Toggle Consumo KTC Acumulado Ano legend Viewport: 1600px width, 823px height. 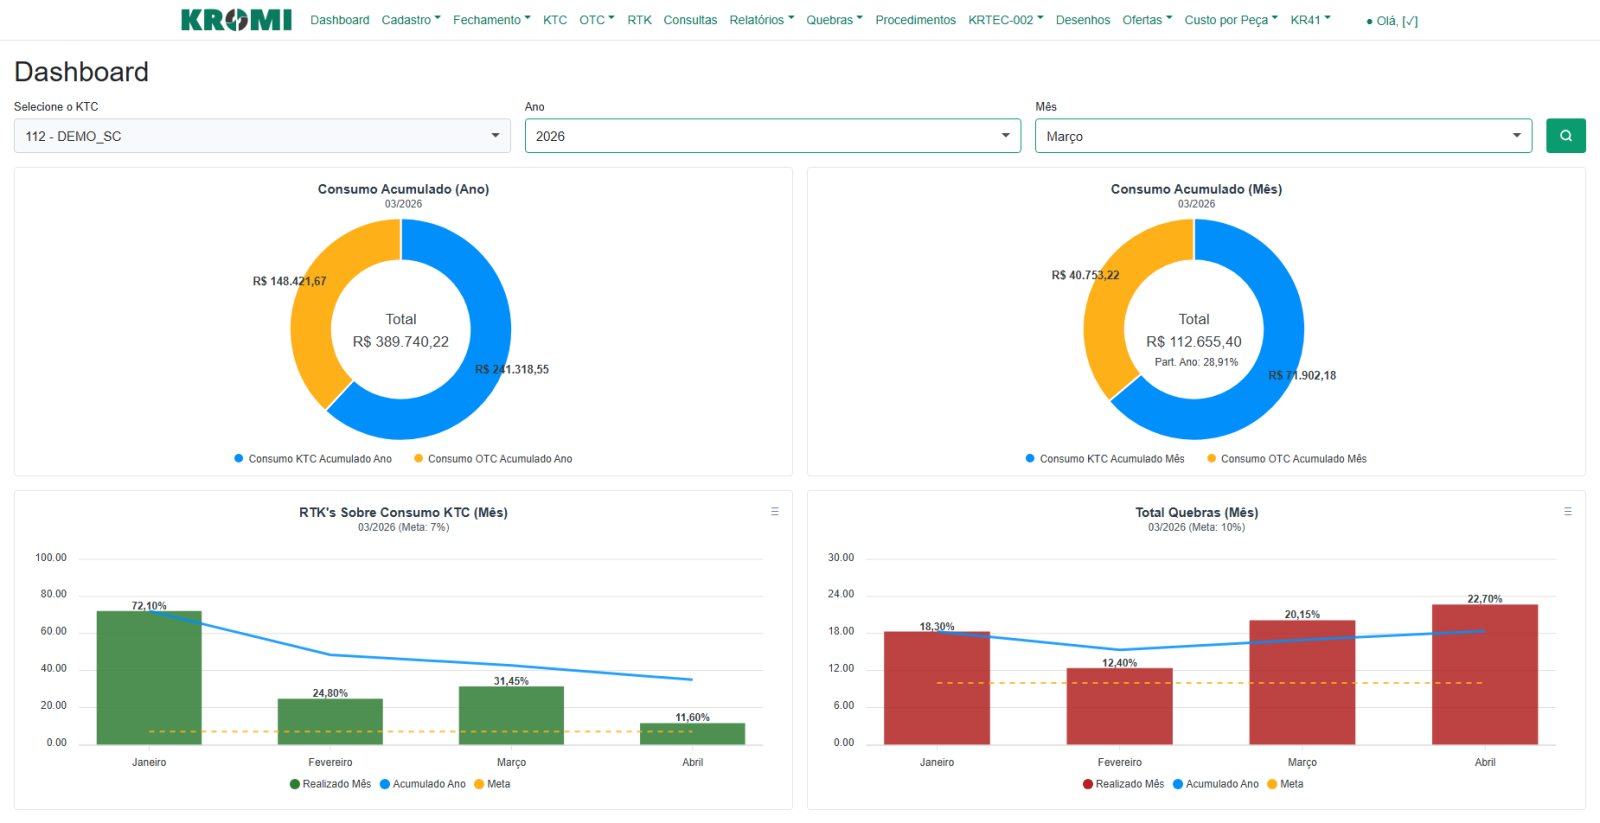[312, 459]
